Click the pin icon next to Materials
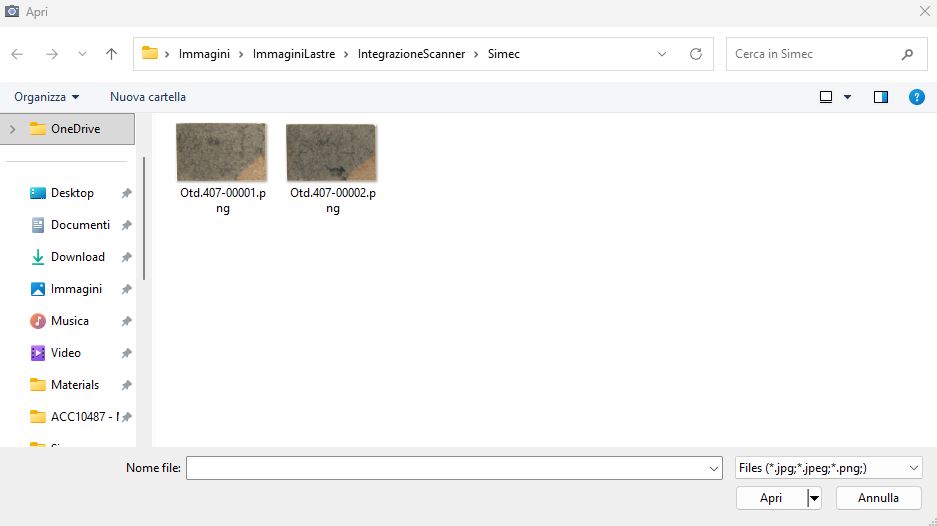The width and height of the screenshot is (937, 526). click(x=126, y=385)
